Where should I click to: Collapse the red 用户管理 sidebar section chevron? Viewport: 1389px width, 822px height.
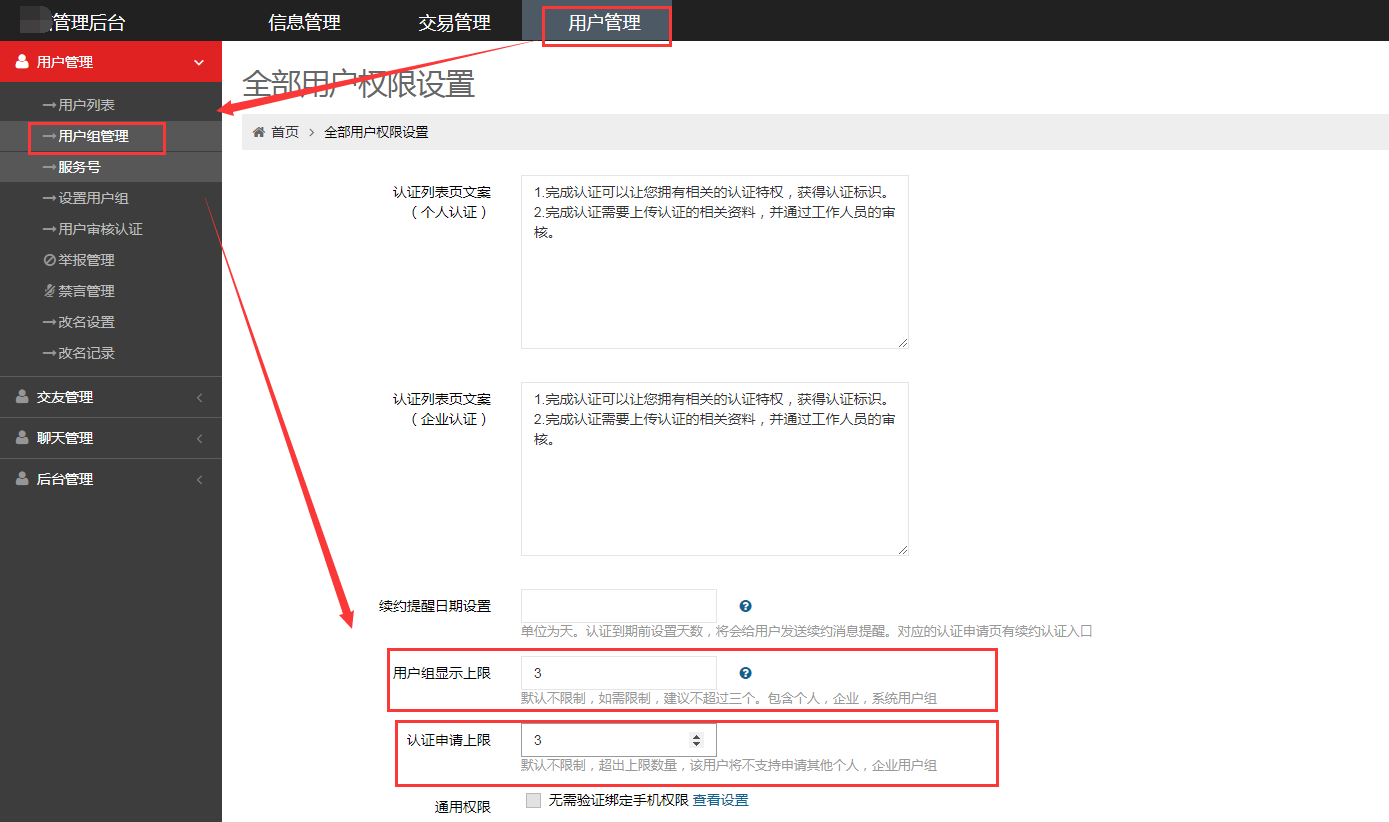point(199,63)
